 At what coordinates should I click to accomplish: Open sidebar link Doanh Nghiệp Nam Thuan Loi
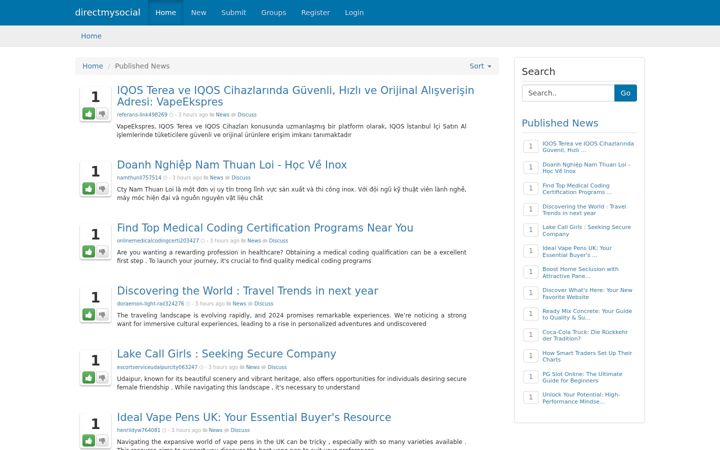pos(586,168)
